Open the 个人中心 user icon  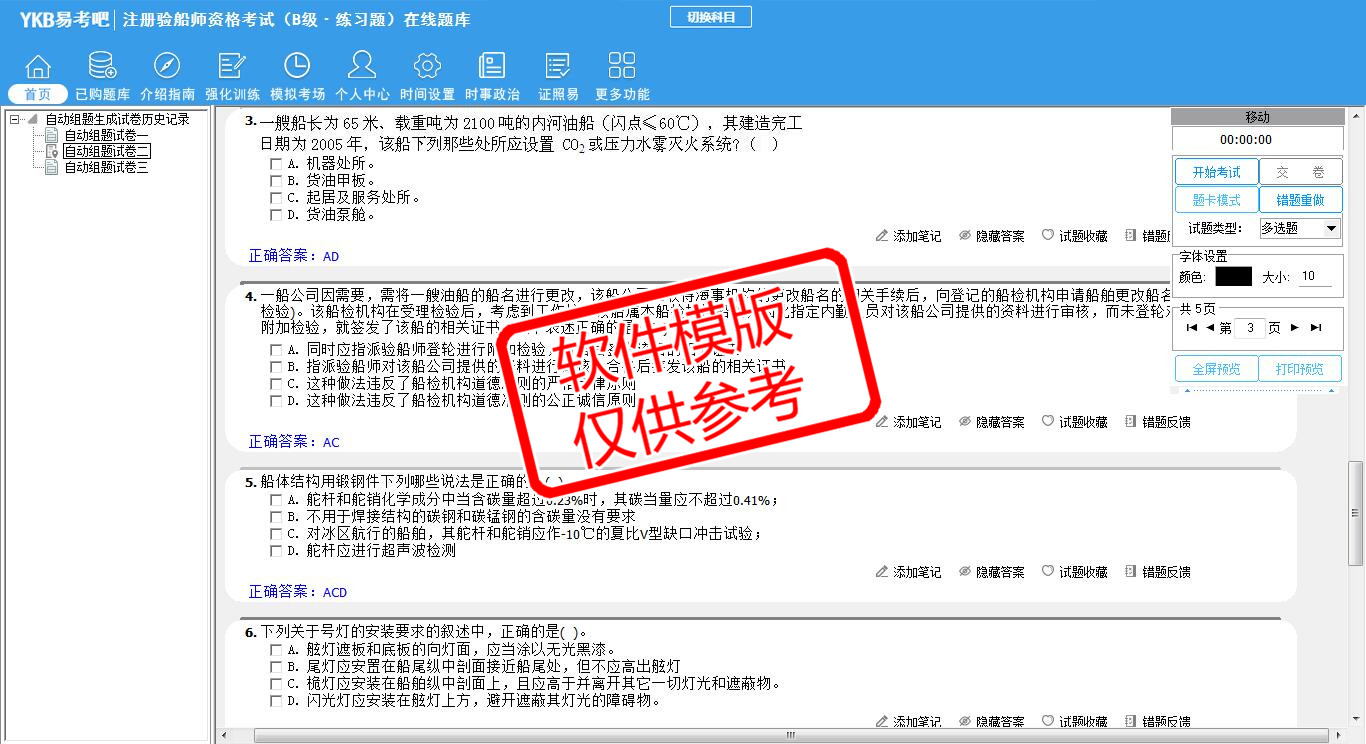[x=362, y=67]
